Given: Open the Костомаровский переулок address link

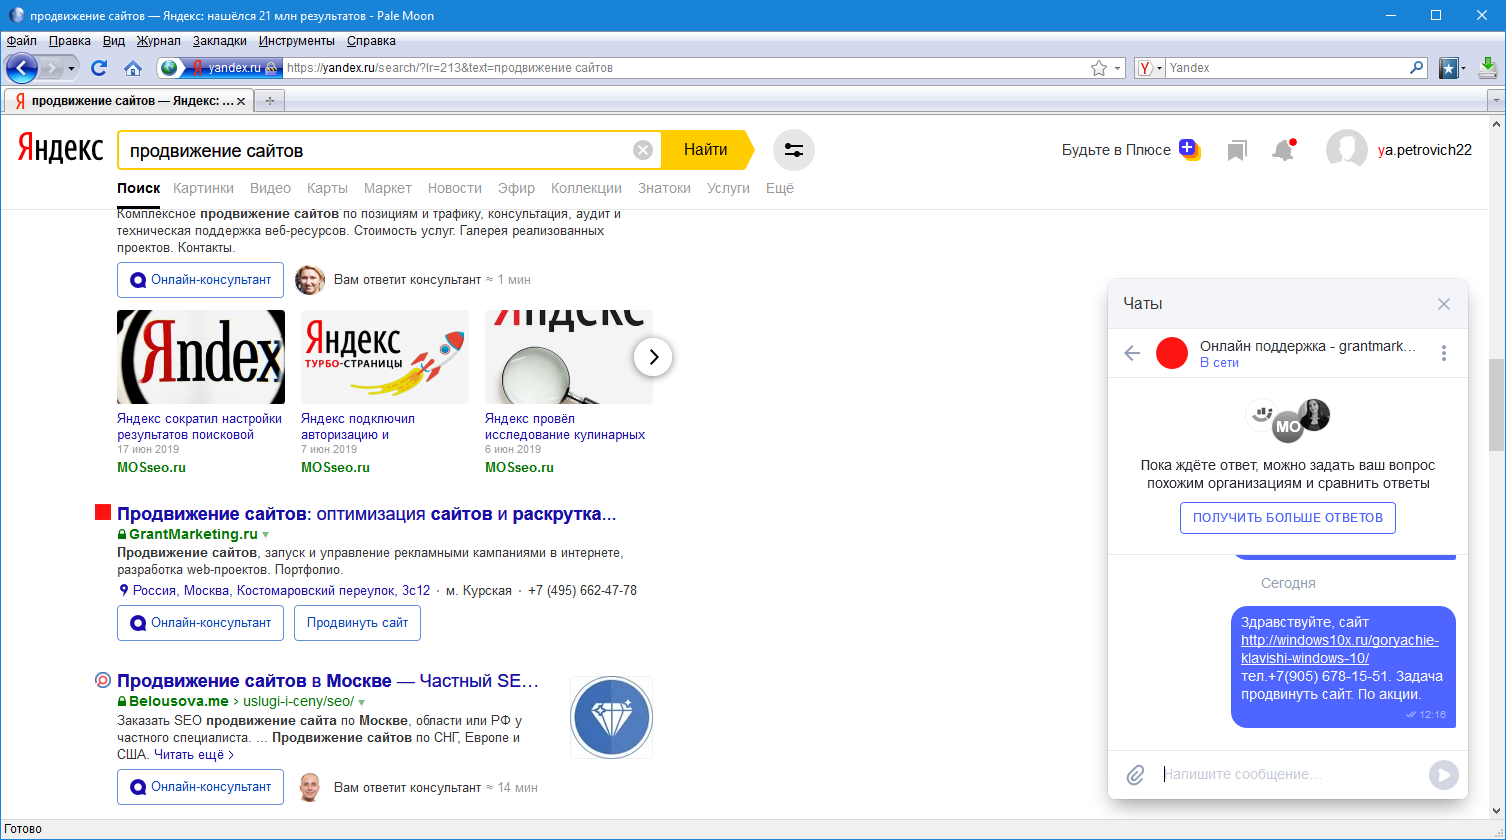Looking at the screenshot, I should pyautogui.click(x=282, y=591).
